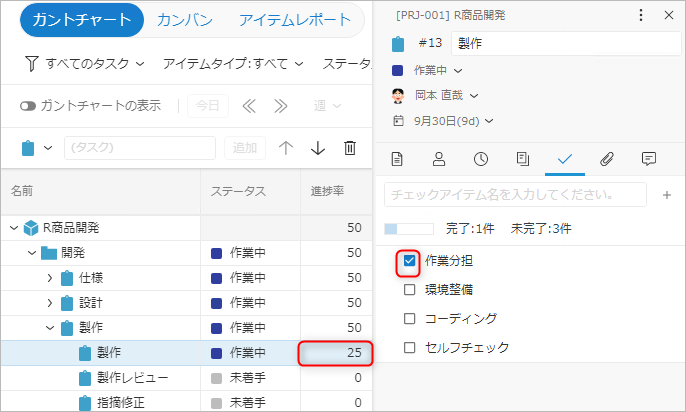Open the assignee person tab
The height and width of the screenshot is (412, 686).
439,158
